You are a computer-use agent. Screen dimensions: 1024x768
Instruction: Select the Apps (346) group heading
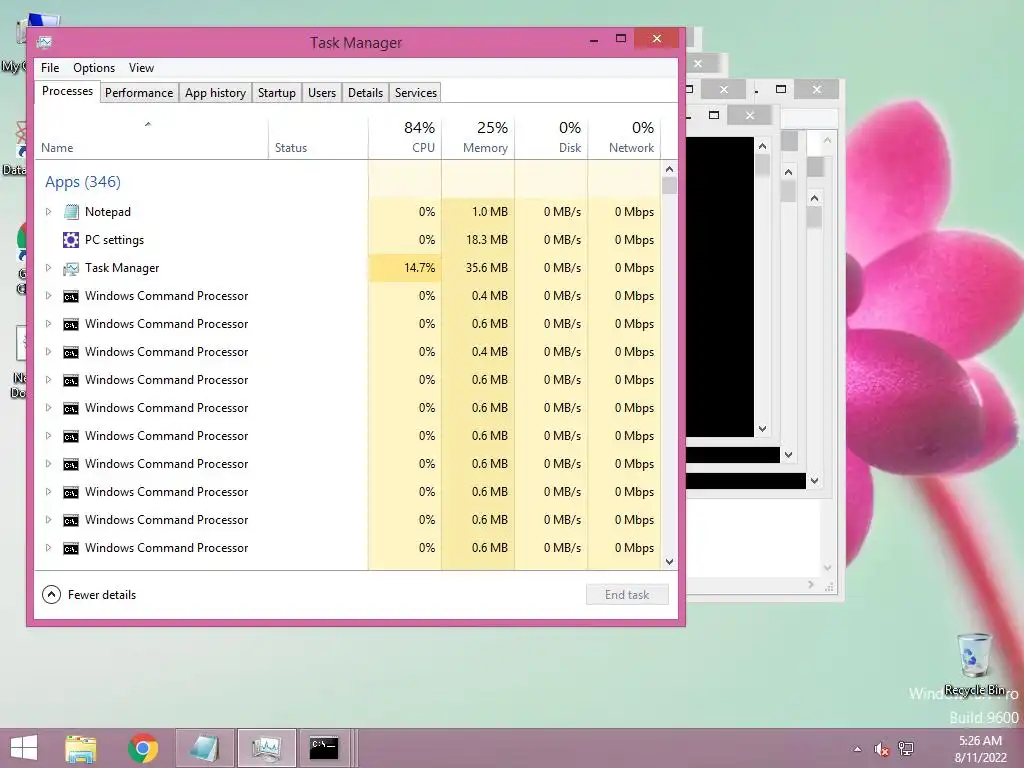tap(83, 182)
